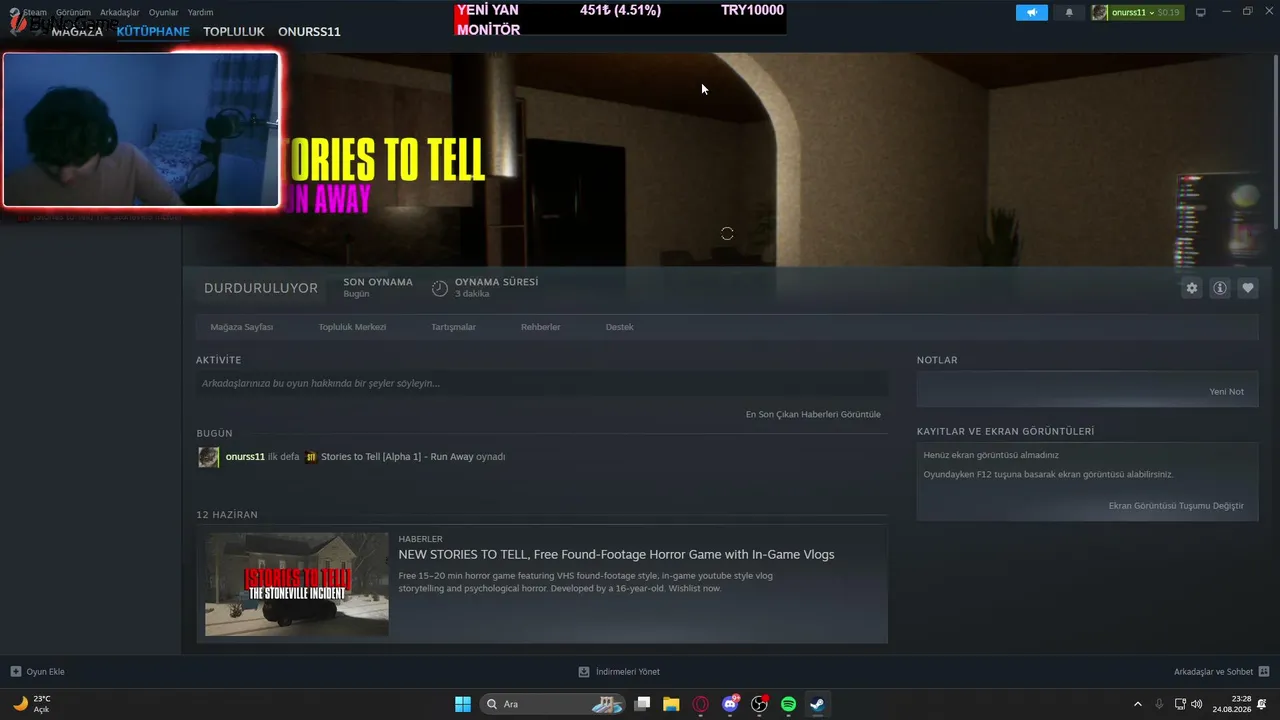Open File Explorer from the taskbar
The height and width of the screenshot is (720, 1280).
click(671, 704)
